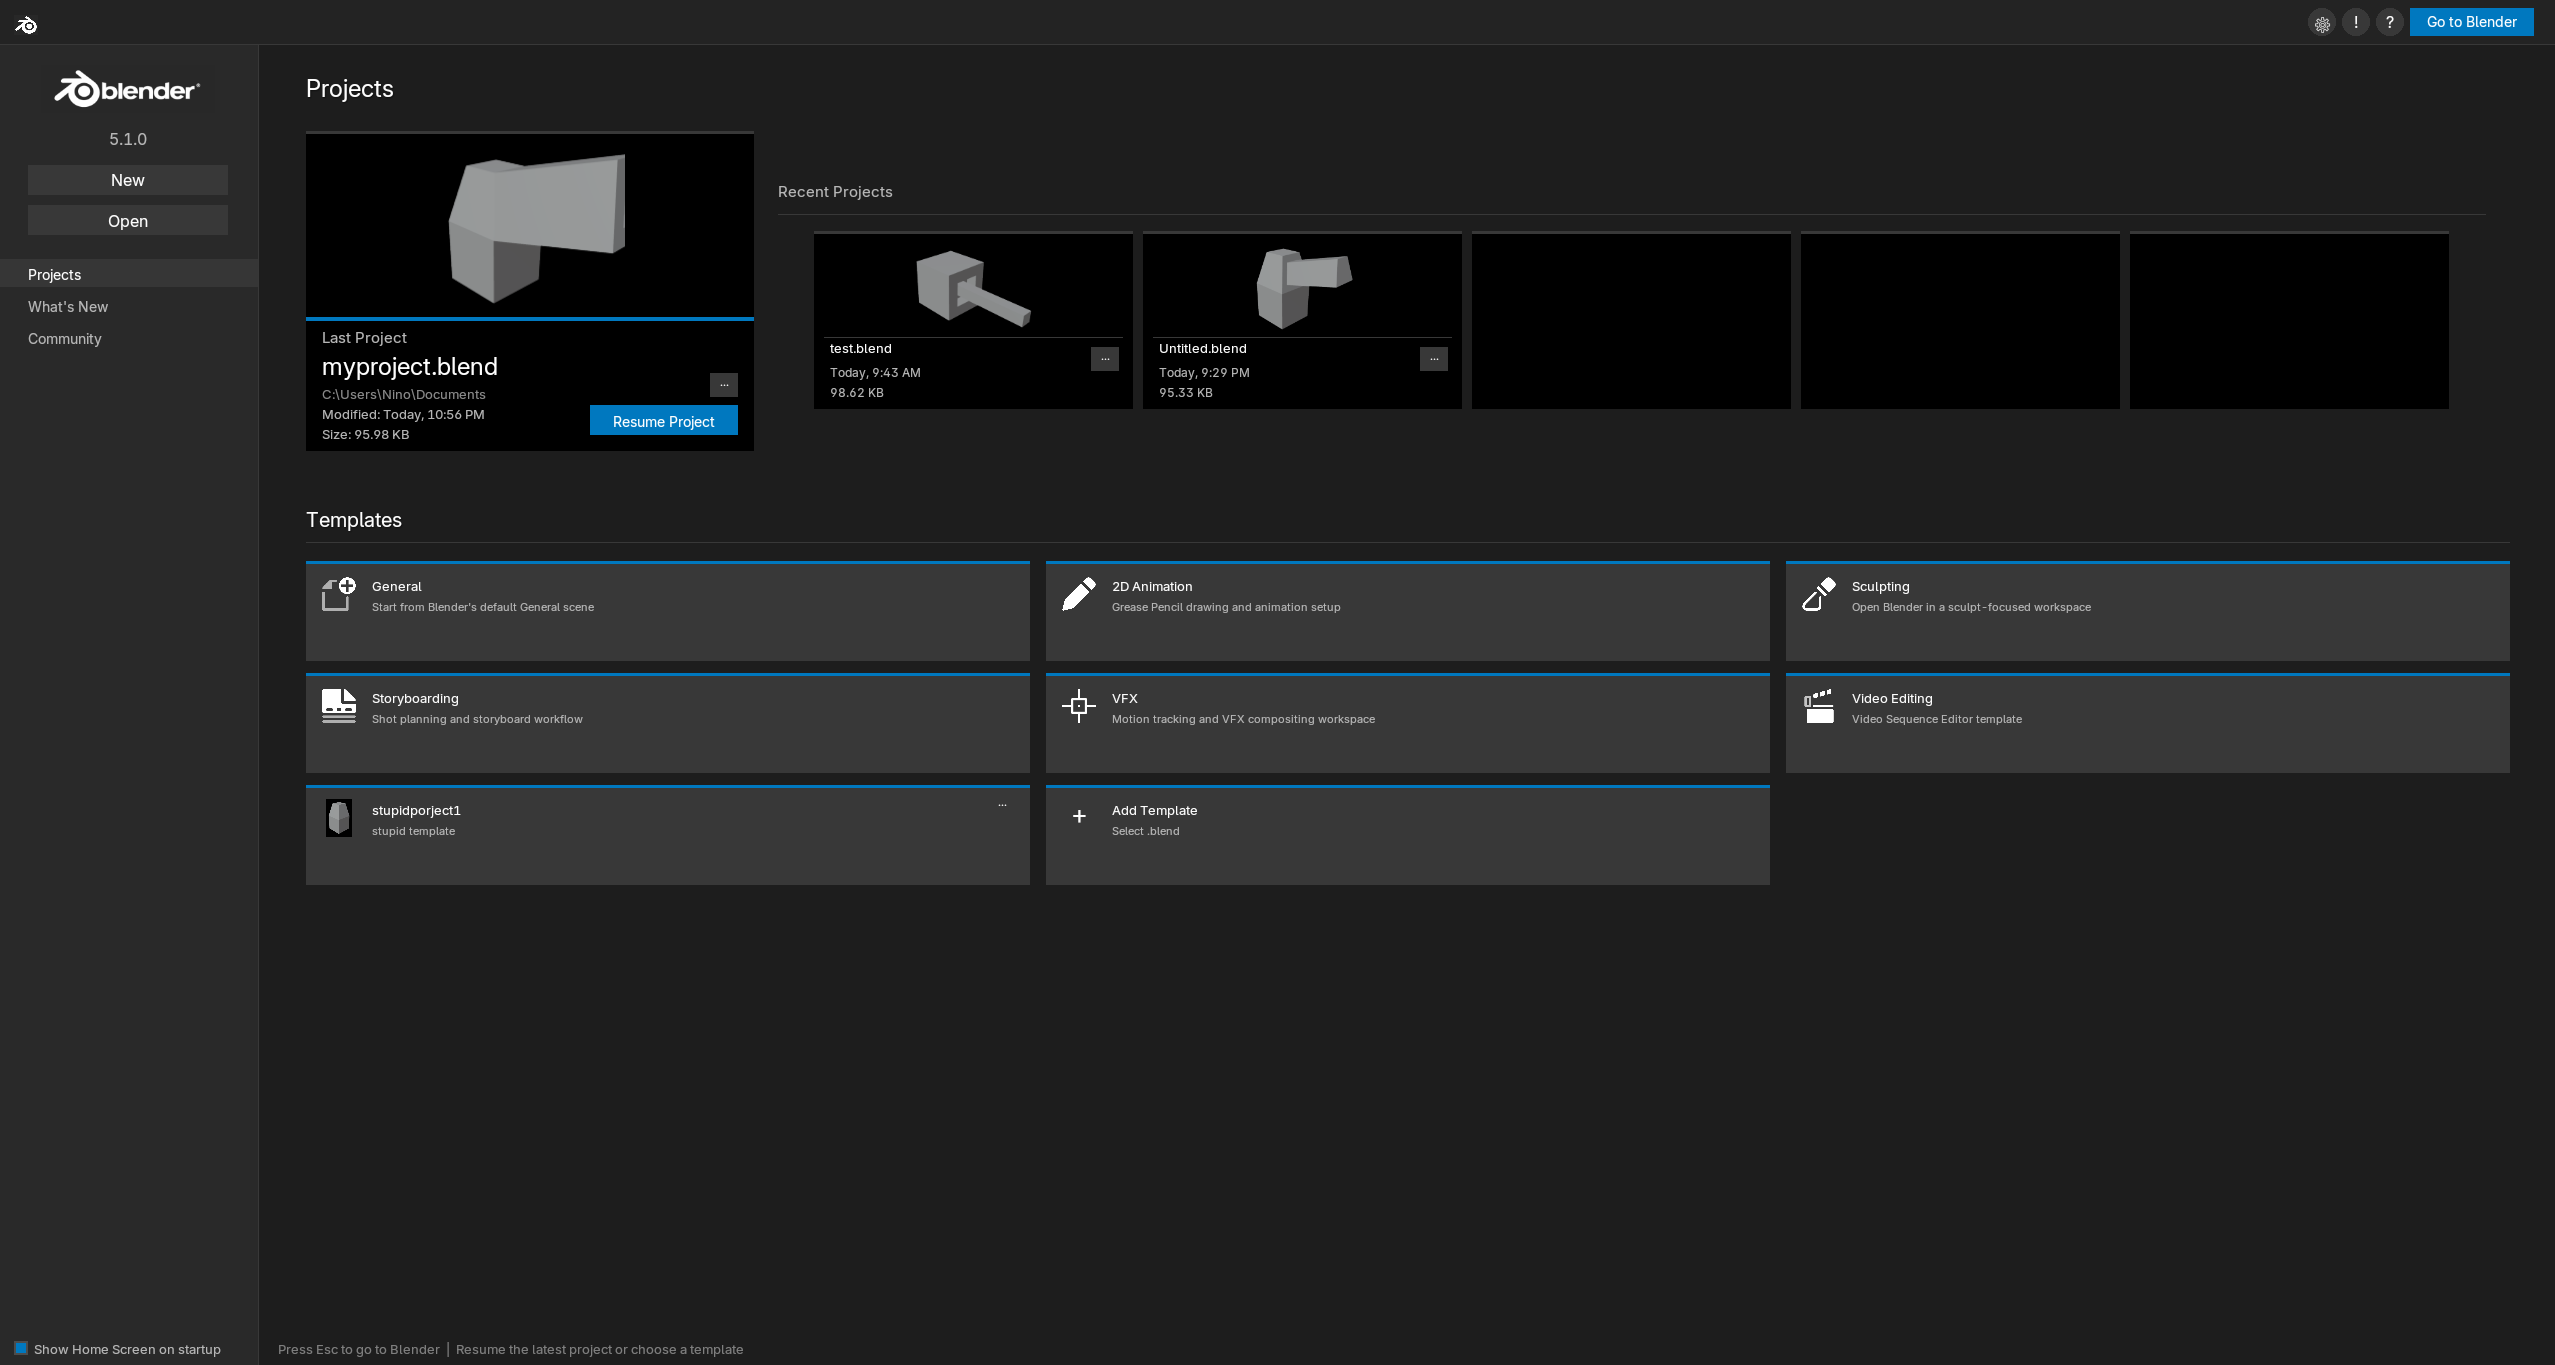Click the Blender logo in top-left corner
The width and height of the screenshot is (2555, 1365).
tap(26, 24)
